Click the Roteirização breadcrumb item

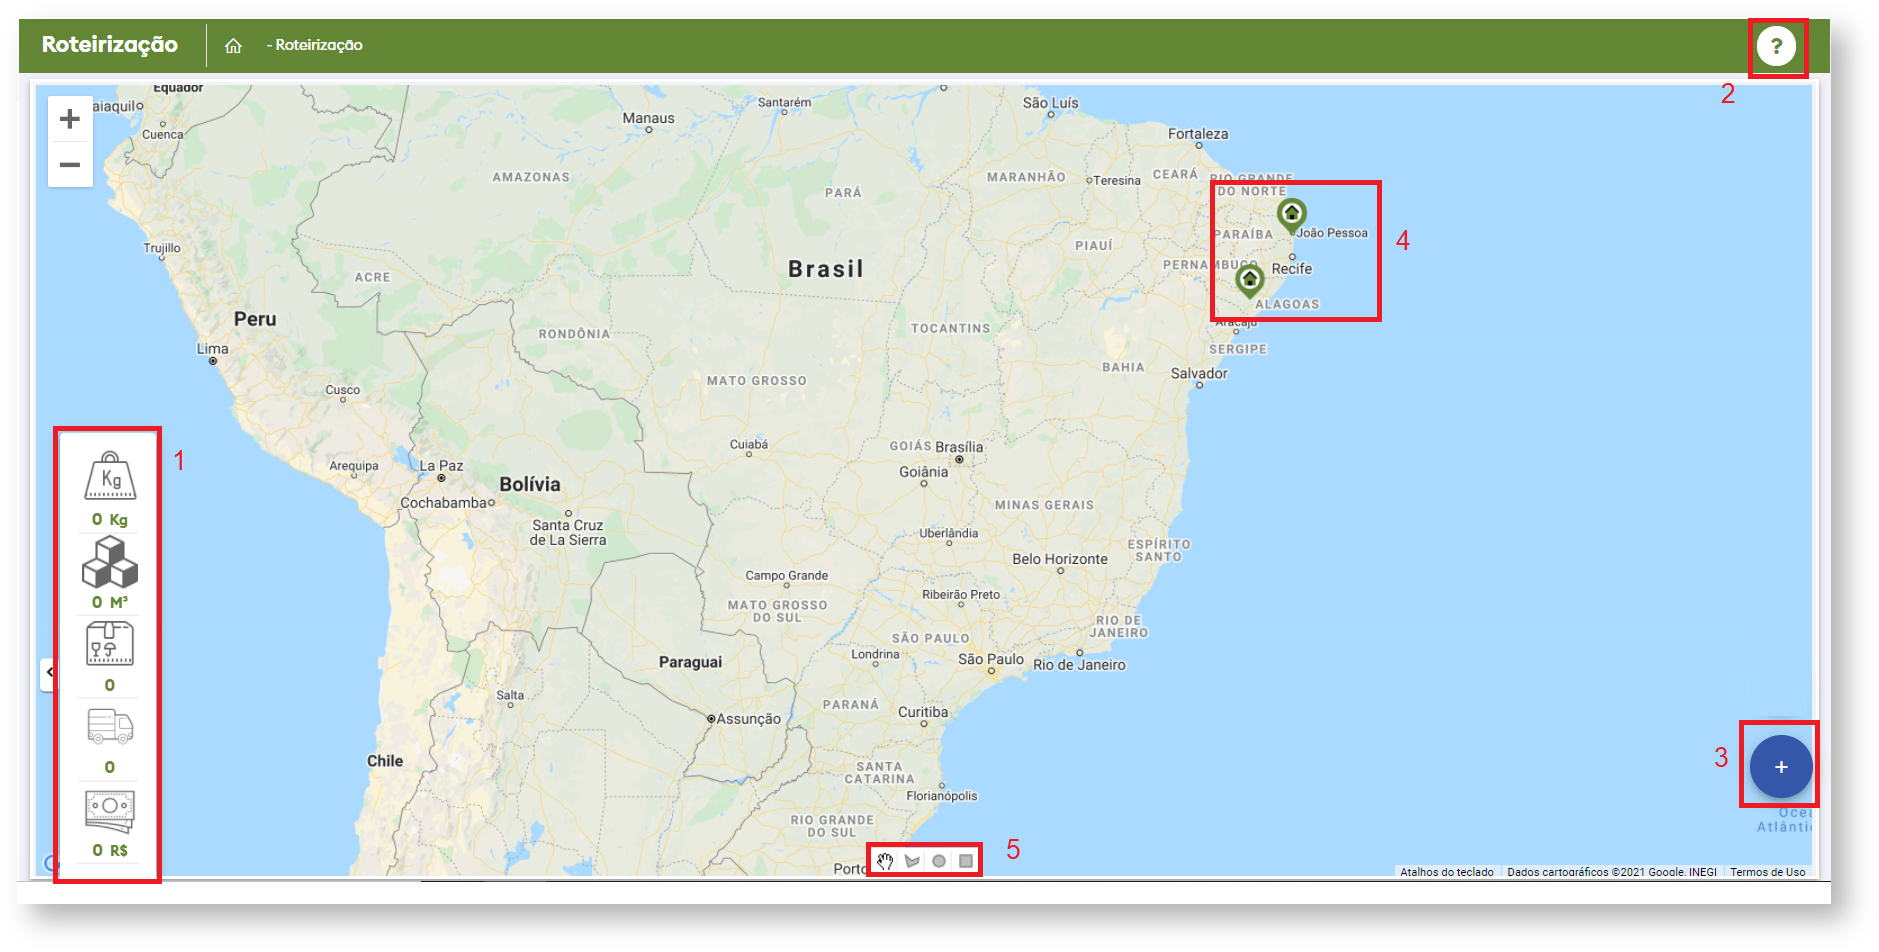click(319, 45)
